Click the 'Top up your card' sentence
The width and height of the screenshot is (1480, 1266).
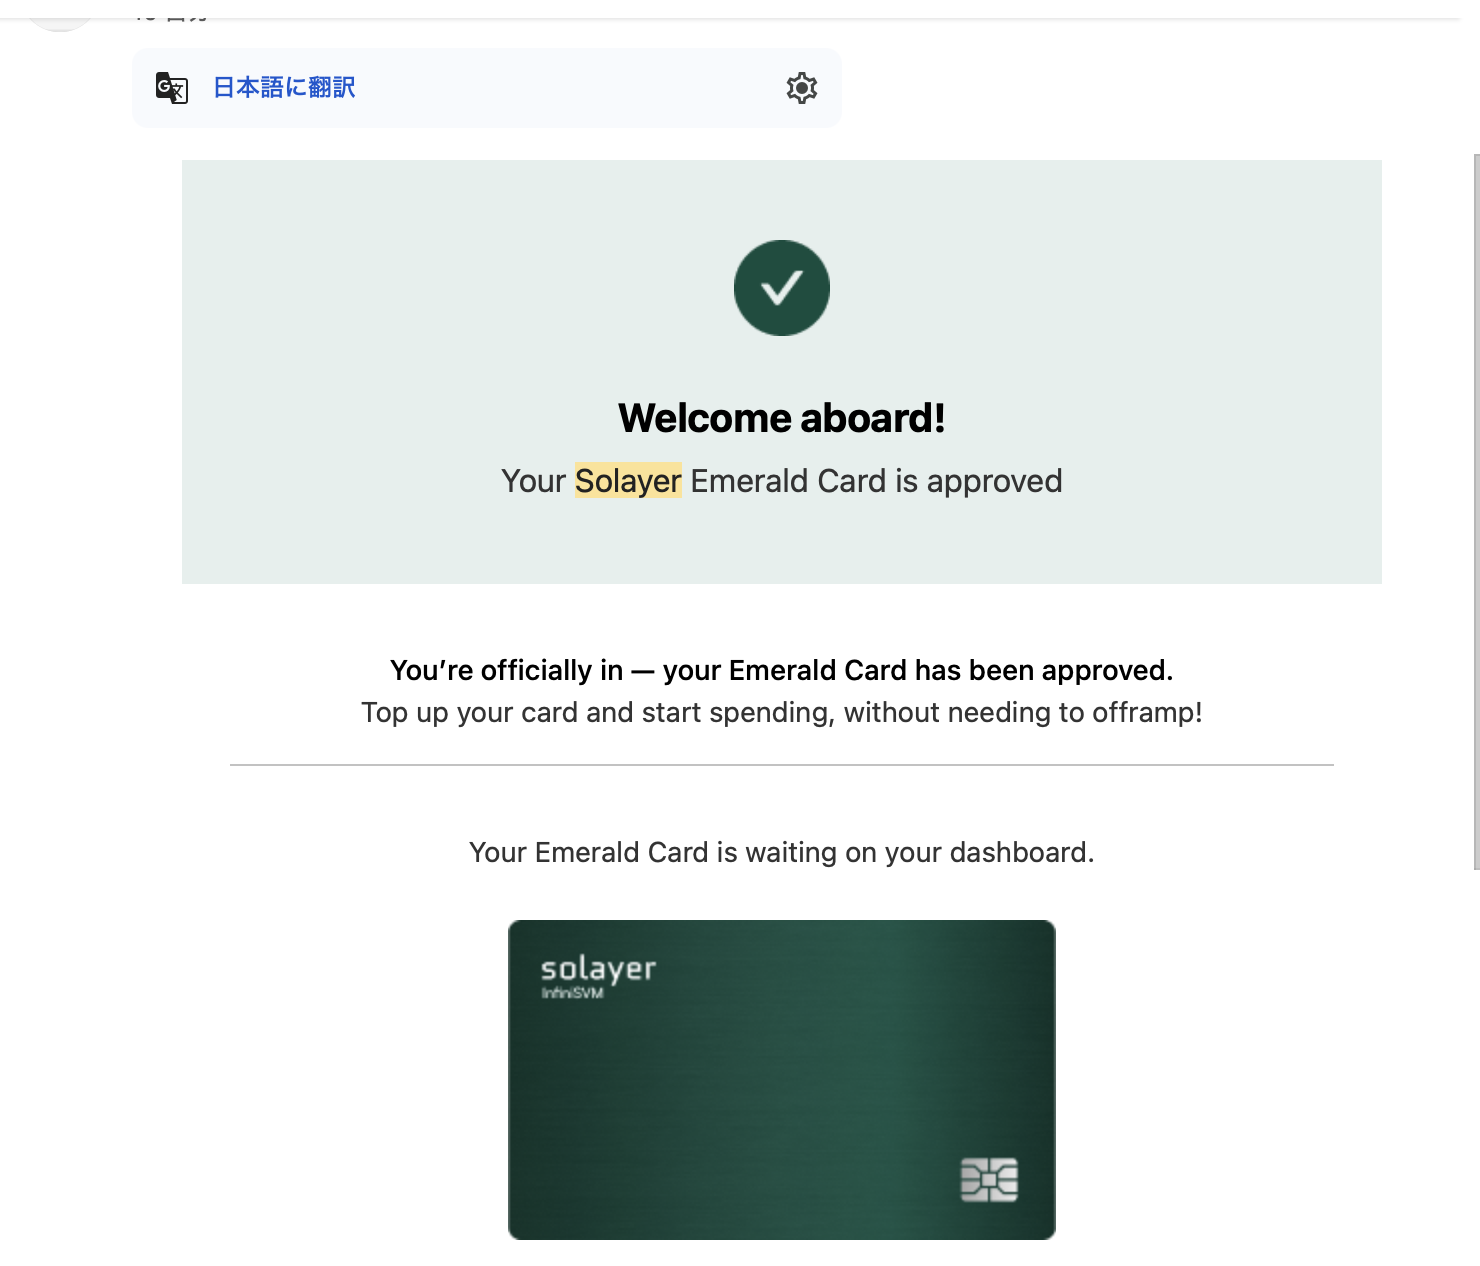pos(782,712)
